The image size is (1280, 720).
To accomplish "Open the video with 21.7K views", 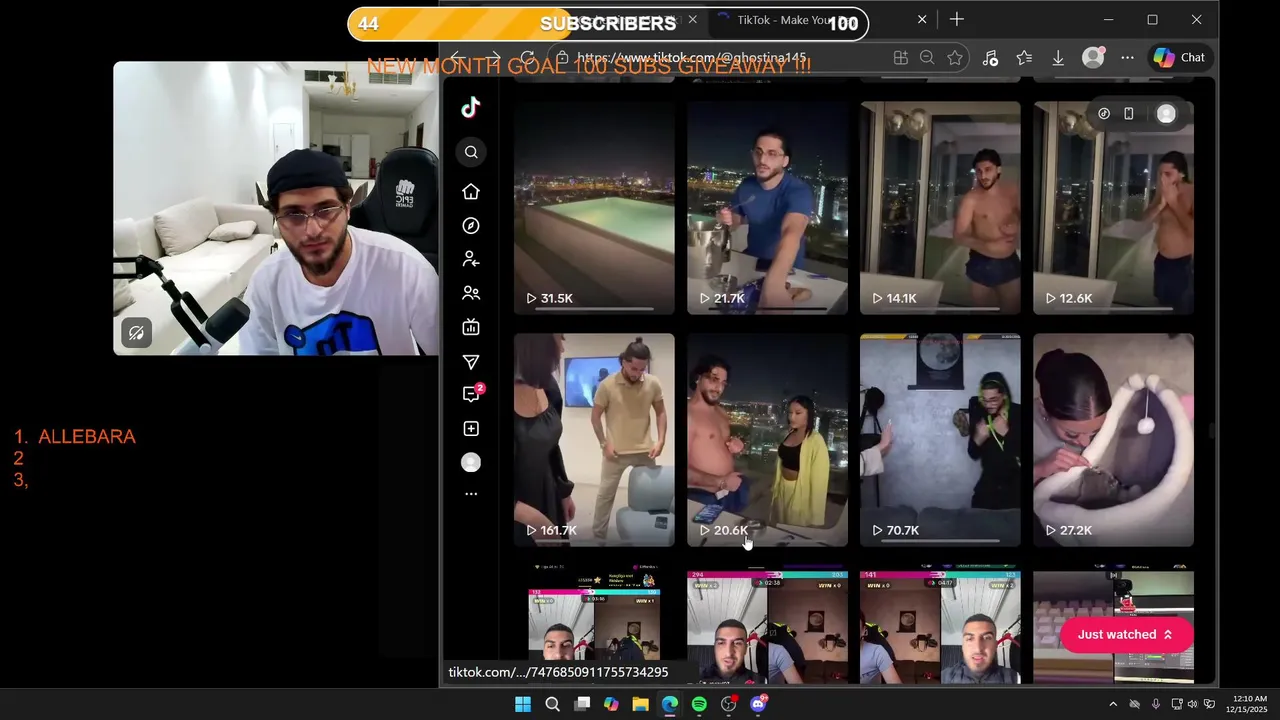I will coord(767,207).
